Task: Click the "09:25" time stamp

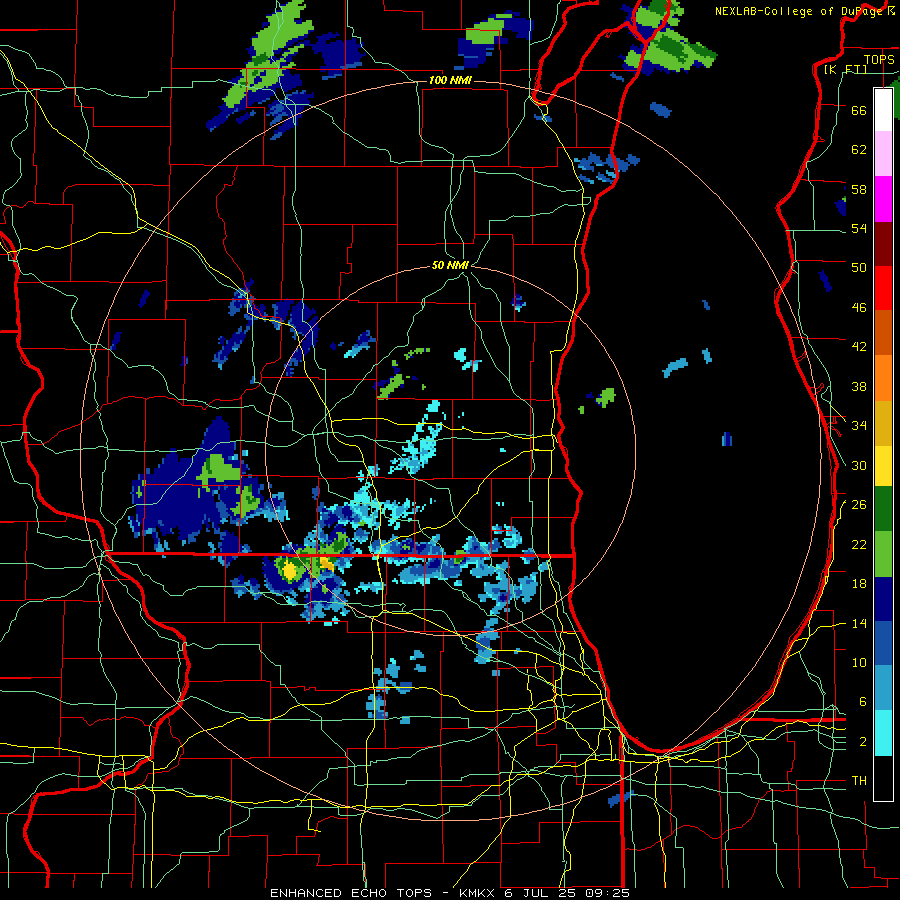Action: click(607, 893)
